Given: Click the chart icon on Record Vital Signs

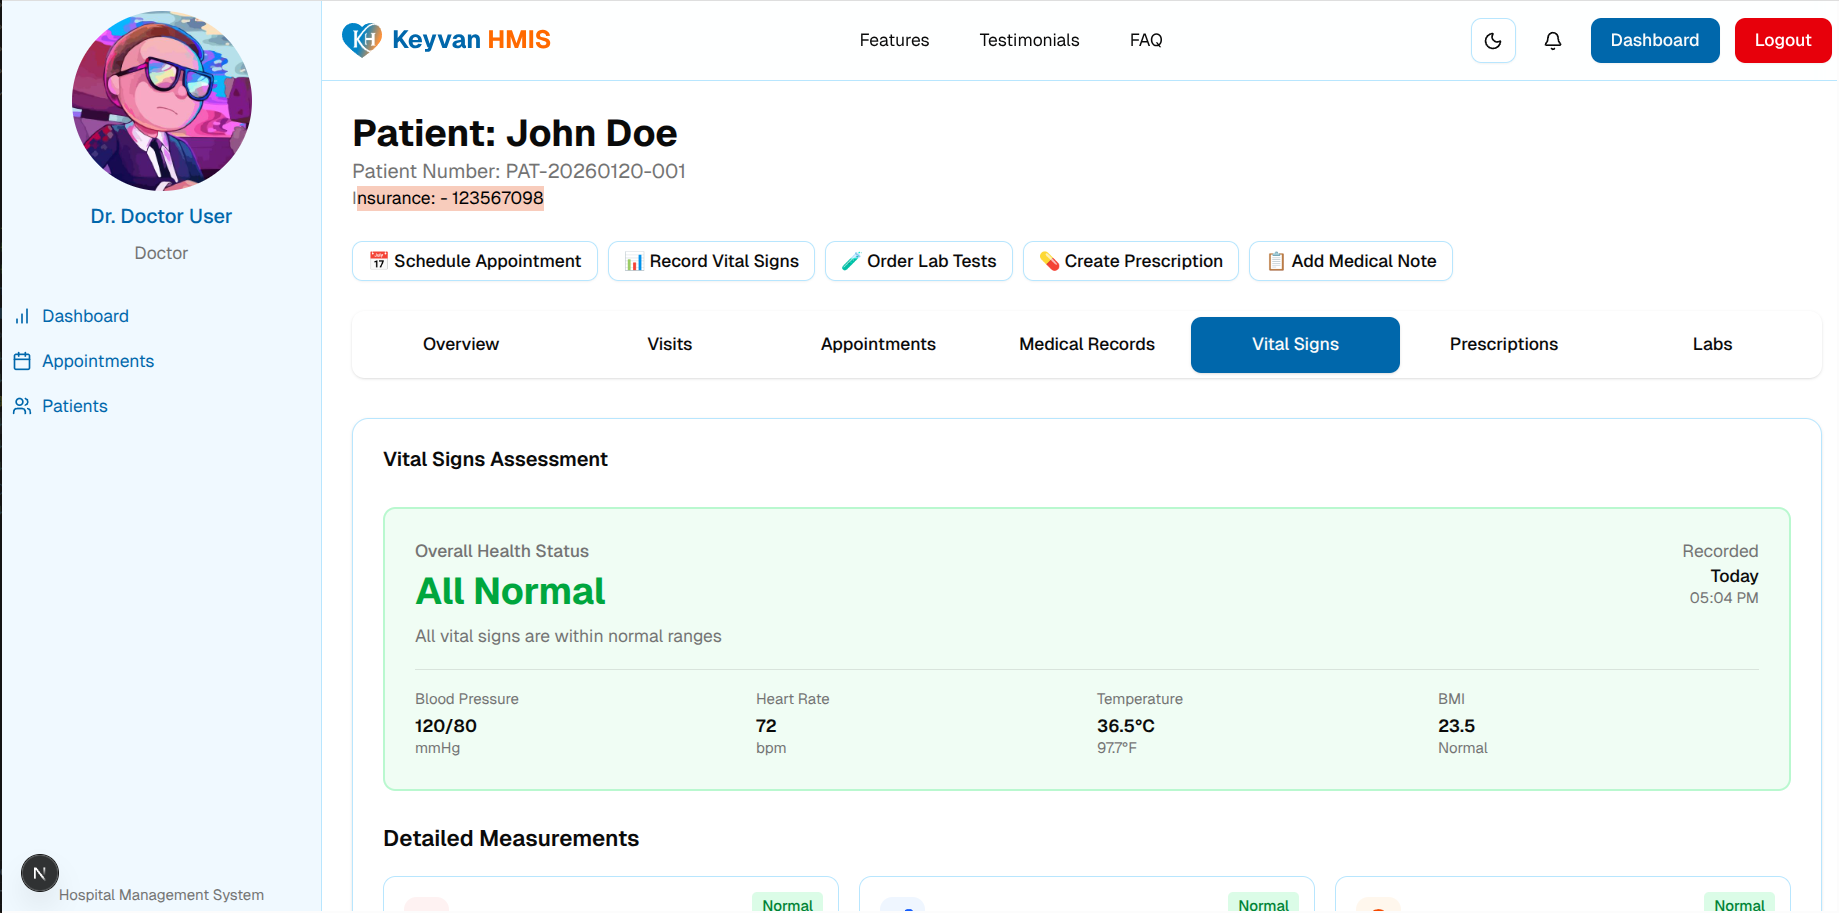Looking at the screenshot, I should pos(633,260).
